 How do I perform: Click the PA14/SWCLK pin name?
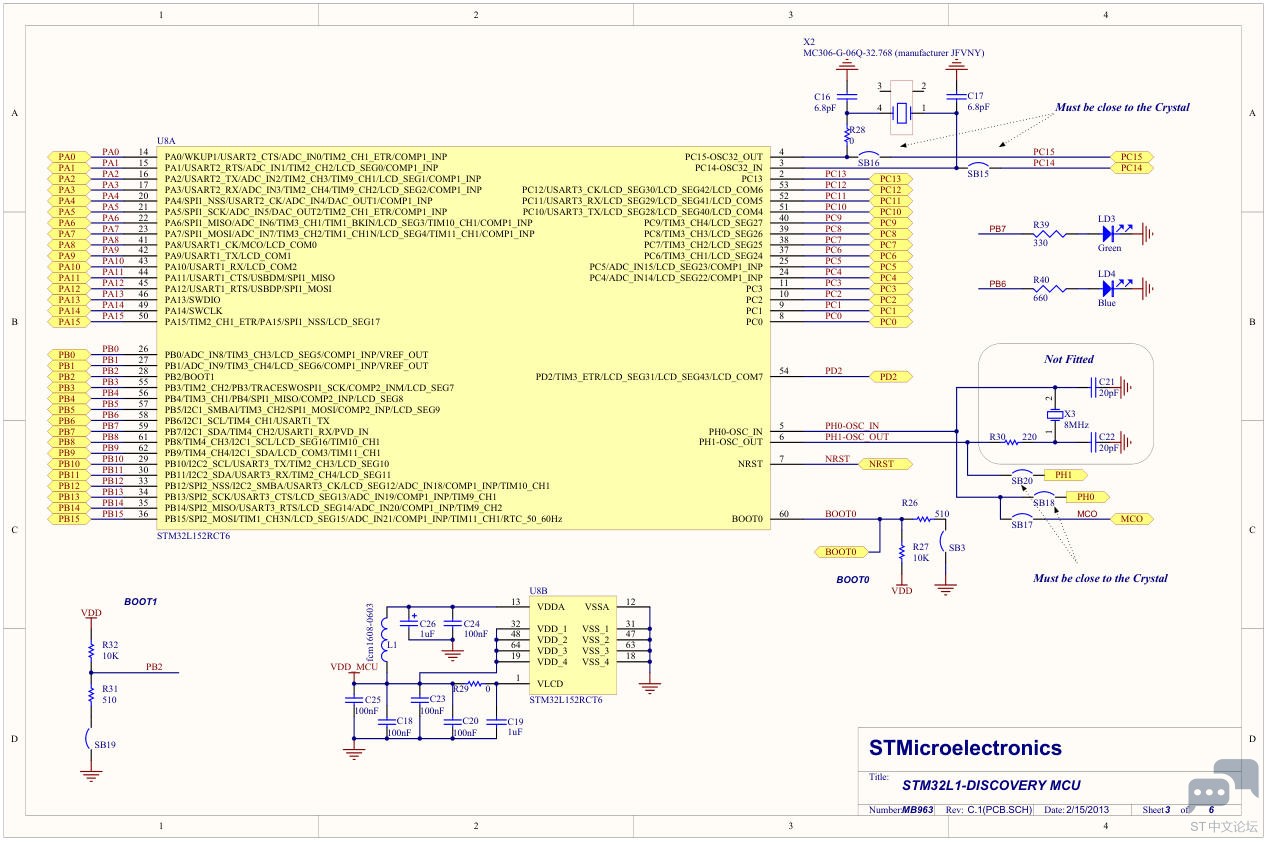click(x=193, y=311)
